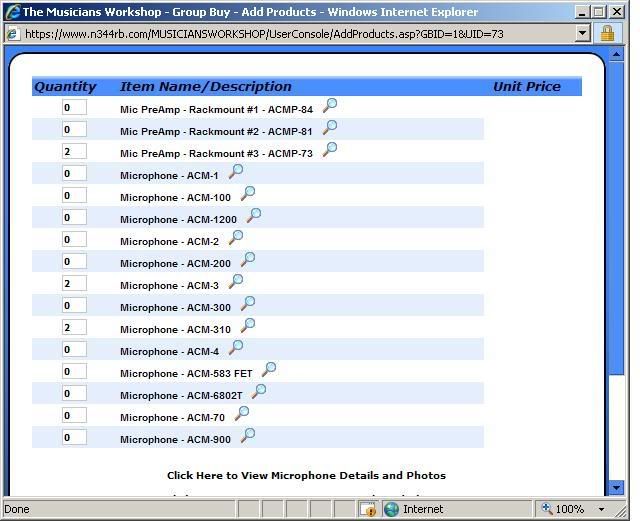Click quantity field for Microphone ACM-1200
640x521 pixels.
(x=74, y=218)
